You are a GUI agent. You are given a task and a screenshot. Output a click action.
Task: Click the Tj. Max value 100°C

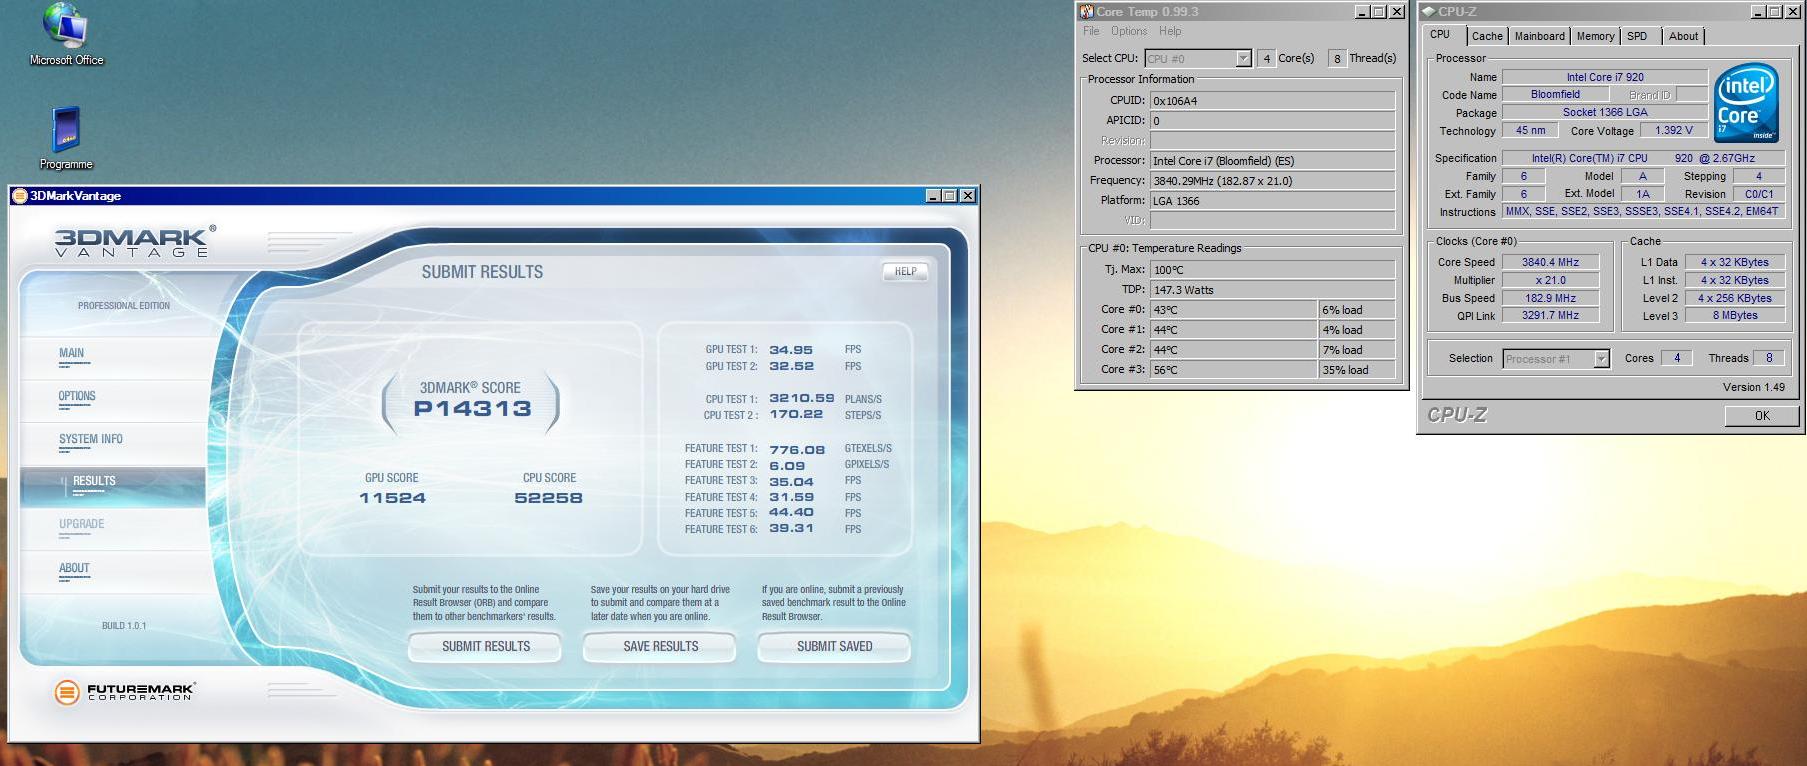pyautogui.click(x=1272, y=270)
